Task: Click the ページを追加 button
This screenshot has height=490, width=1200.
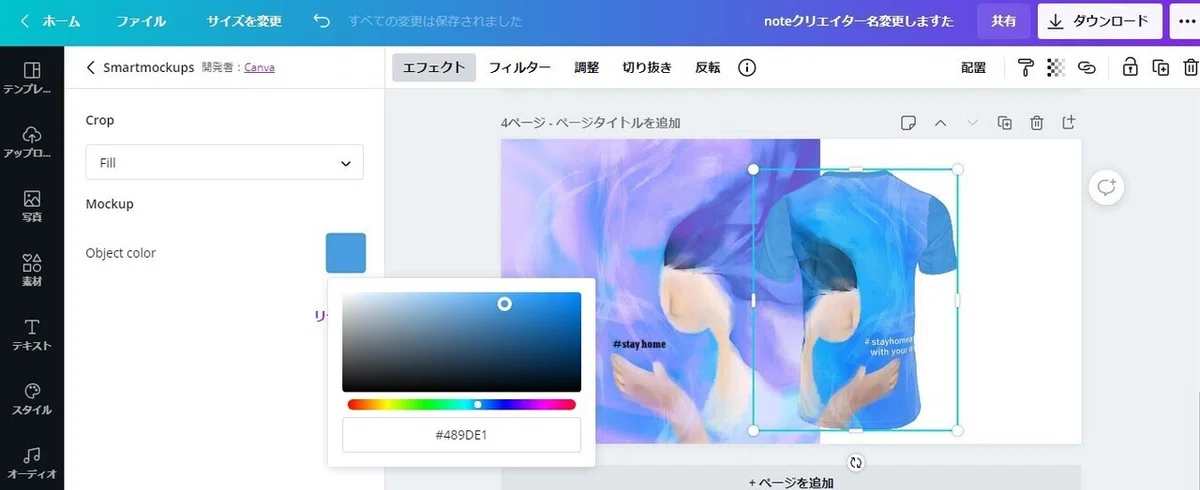Action: click(791, 481)
